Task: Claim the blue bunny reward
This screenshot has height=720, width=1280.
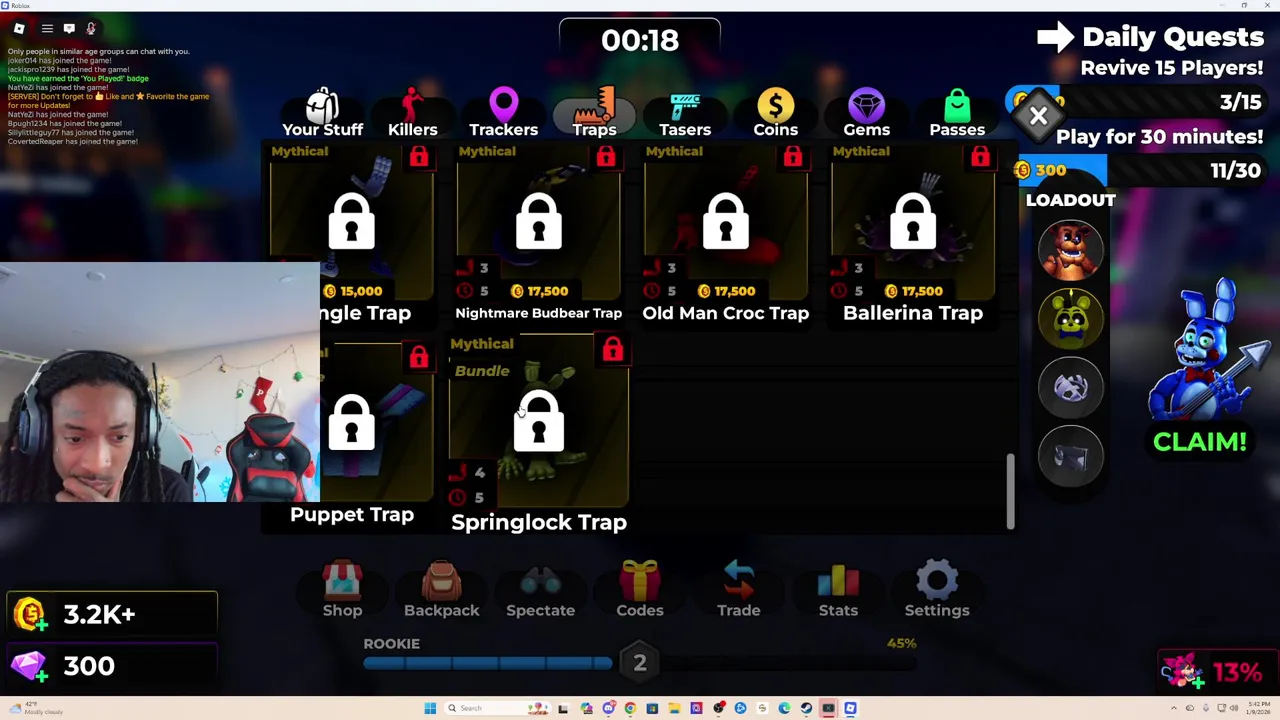Action: coord(1200,441)
